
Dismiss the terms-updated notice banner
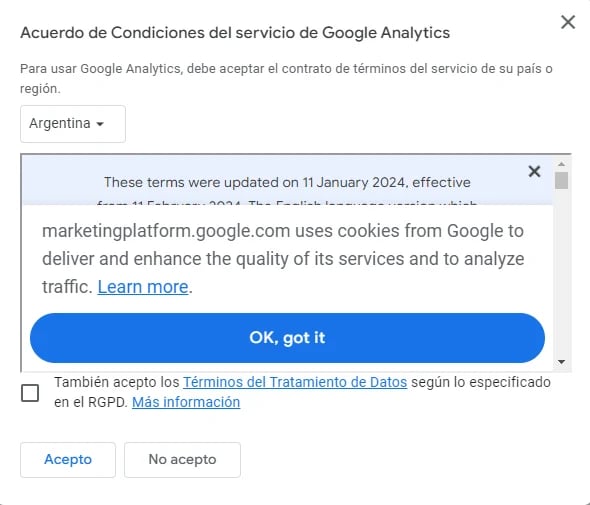pyautogui.click(x=534, y=172)
